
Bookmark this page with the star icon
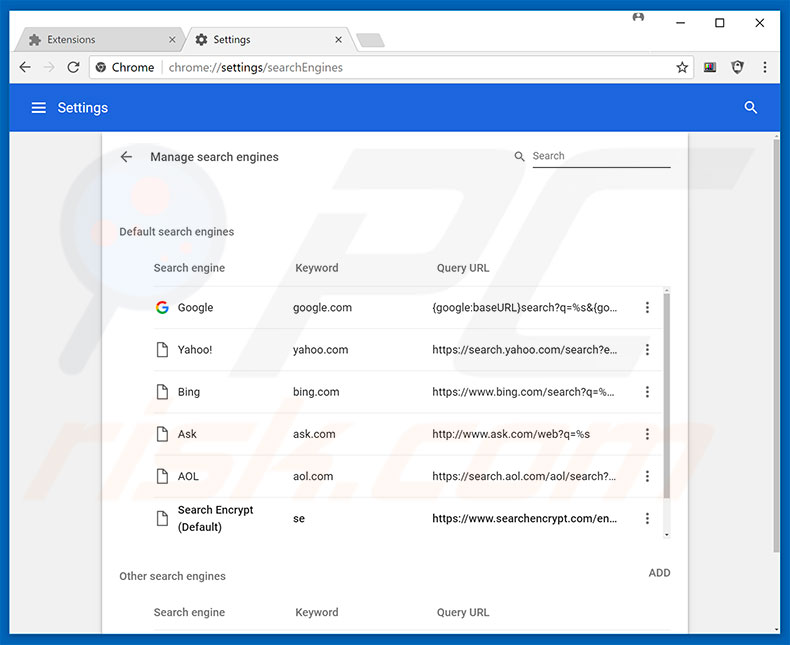[682, 68]
